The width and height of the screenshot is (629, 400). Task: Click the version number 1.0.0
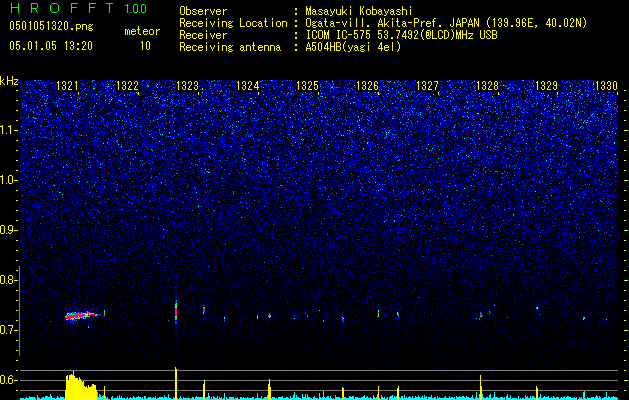pyautogui.click(x=135, y=8)
